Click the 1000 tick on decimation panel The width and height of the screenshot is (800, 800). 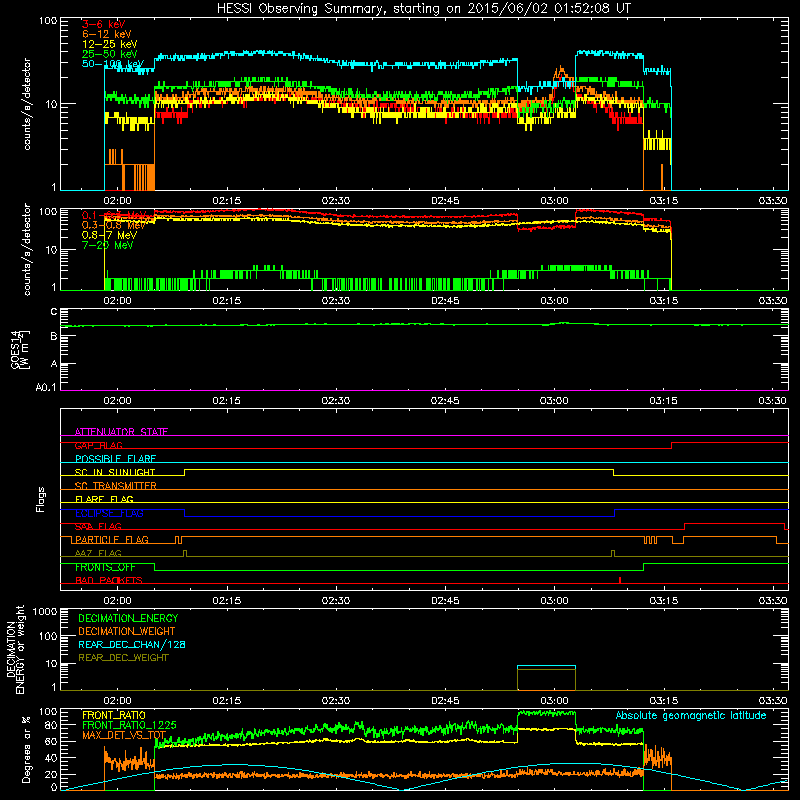[45, 611]
